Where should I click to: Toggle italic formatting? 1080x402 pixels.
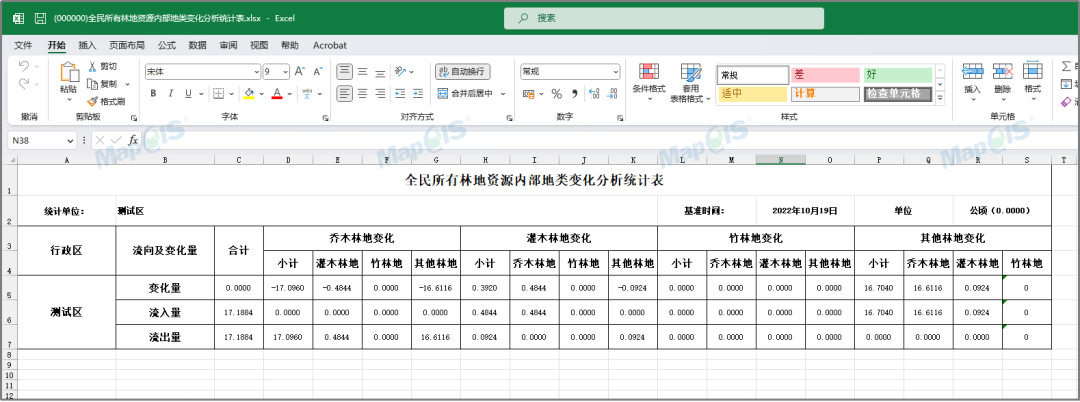[x=170, y=94]
